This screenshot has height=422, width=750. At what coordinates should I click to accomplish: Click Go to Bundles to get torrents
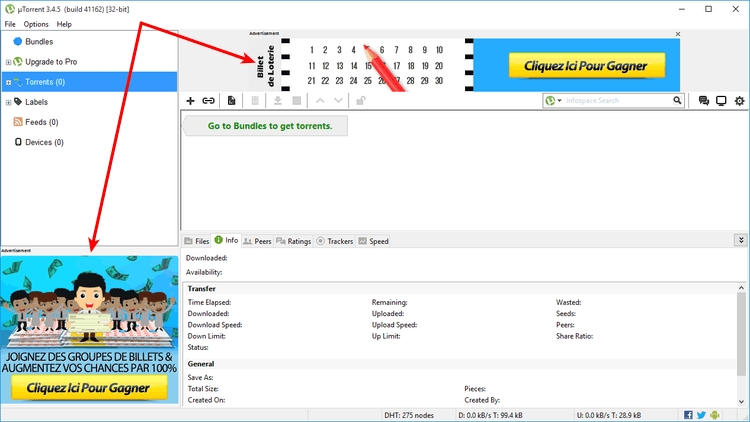point(270,126)
